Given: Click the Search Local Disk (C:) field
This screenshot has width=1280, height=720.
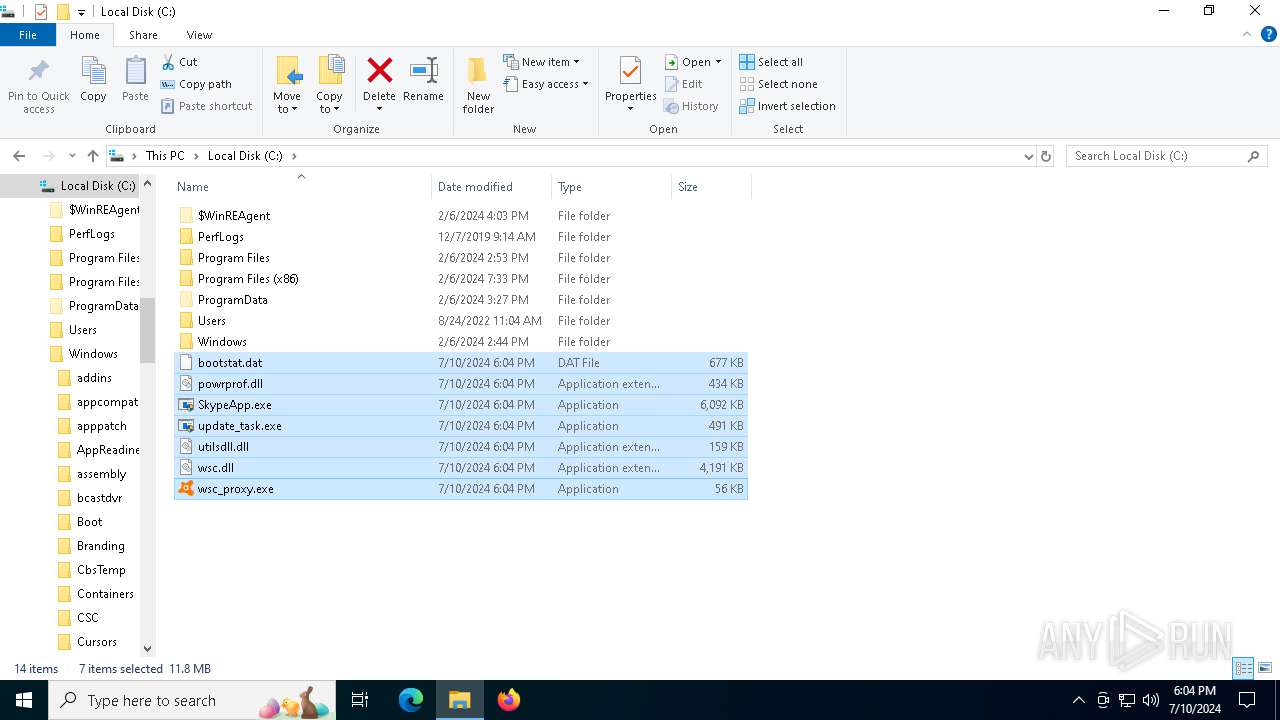Looking at the screenshot, I should (x=1166, y=156).
